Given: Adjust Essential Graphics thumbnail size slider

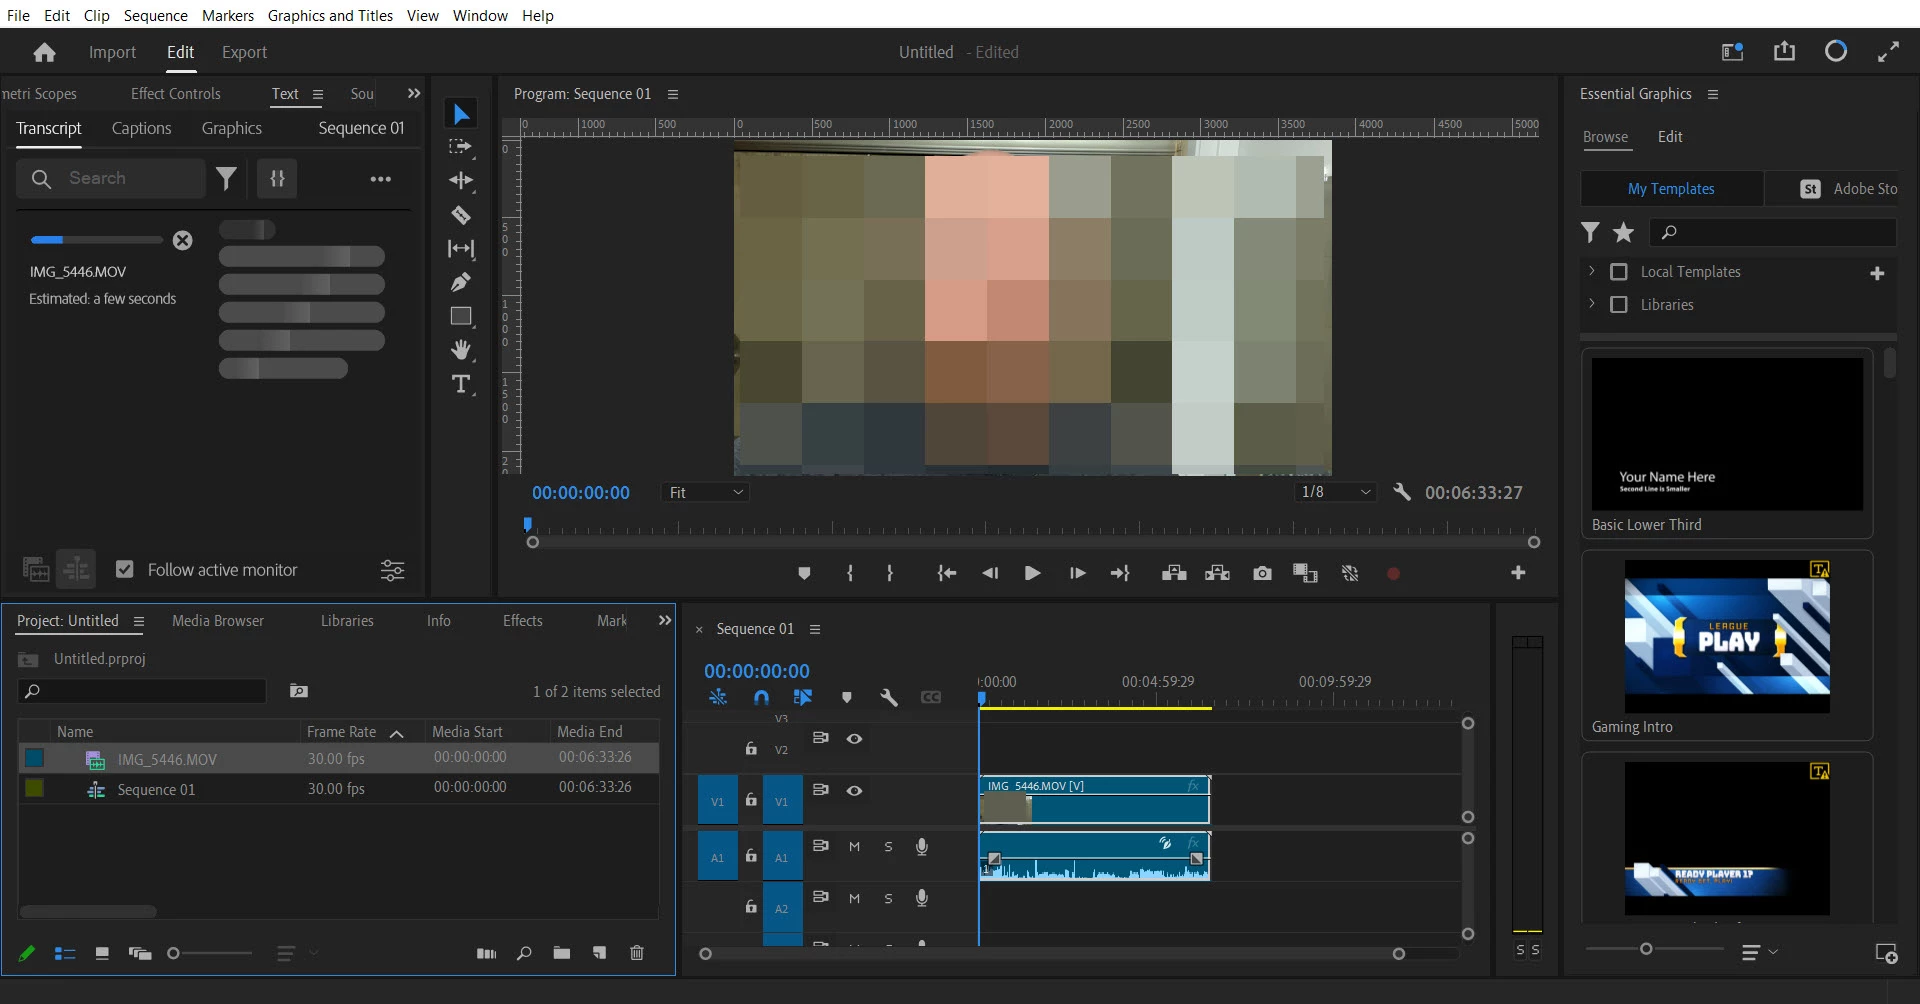Looking at the screenshot, I should [x=1646, y=948].
